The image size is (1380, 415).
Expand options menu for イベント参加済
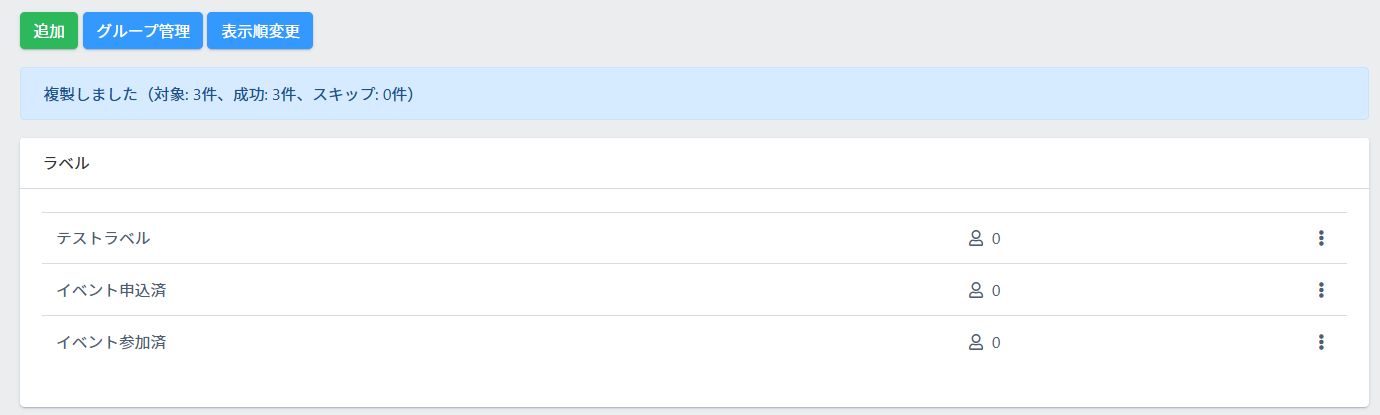tap(1321, 342)
